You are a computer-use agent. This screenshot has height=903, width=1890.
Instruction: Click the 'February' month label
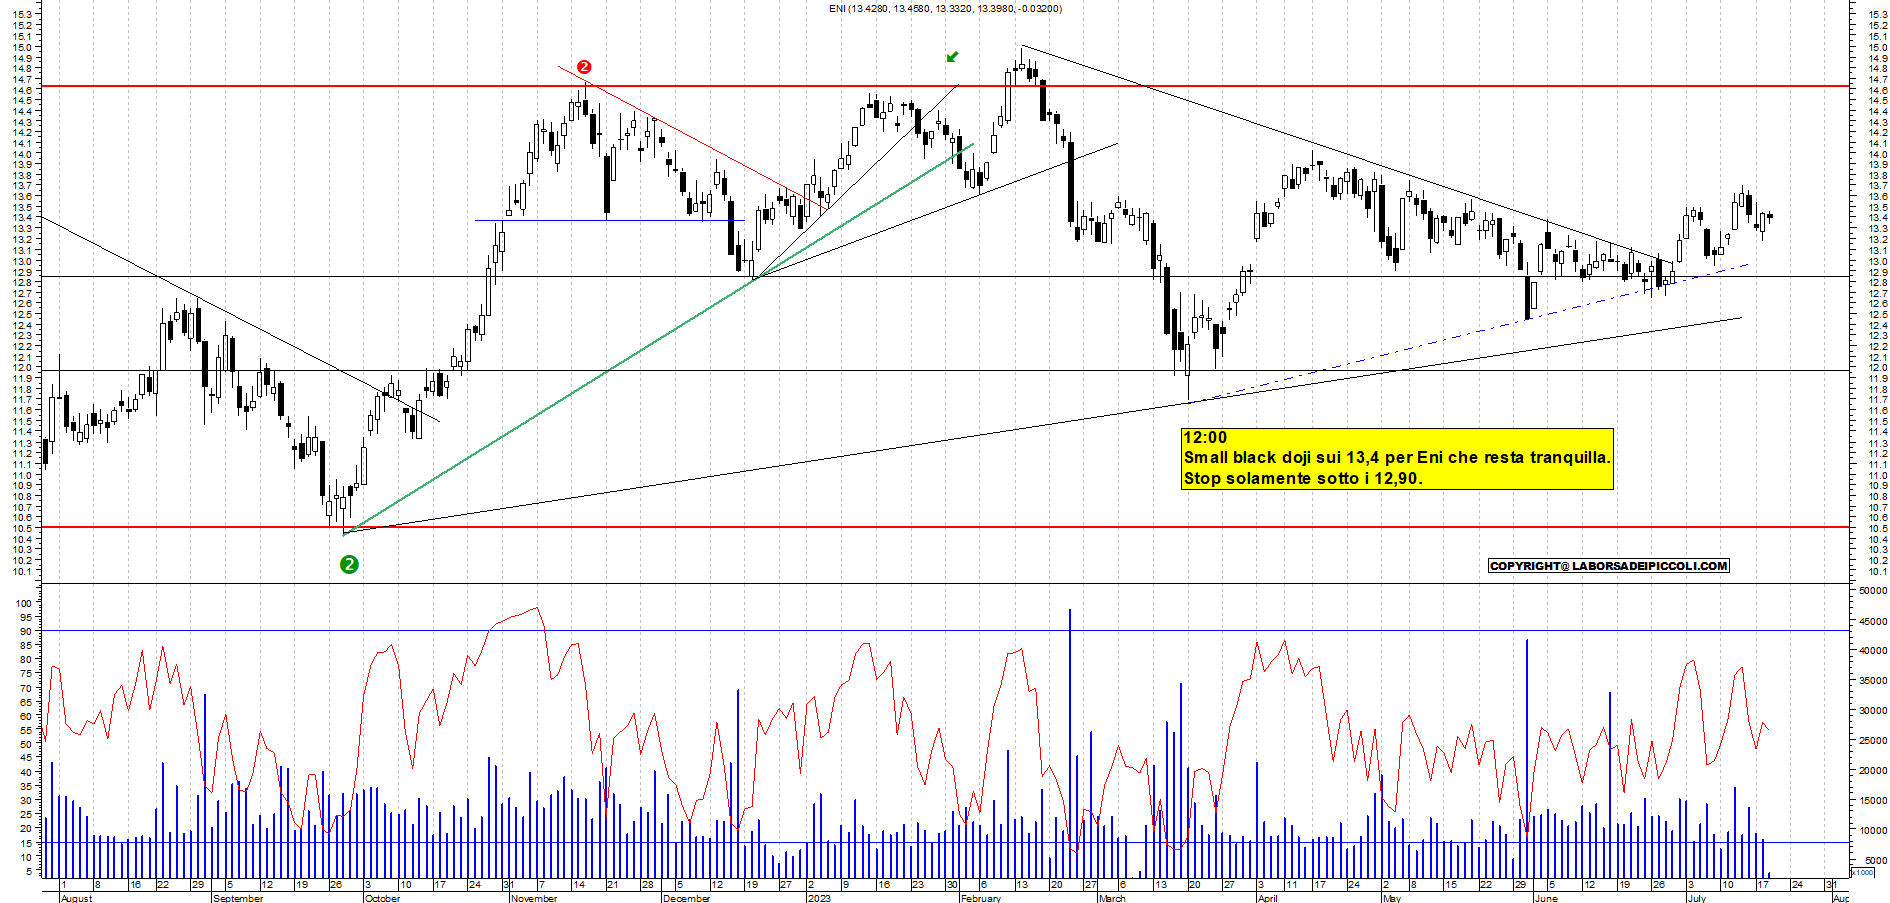981,898
